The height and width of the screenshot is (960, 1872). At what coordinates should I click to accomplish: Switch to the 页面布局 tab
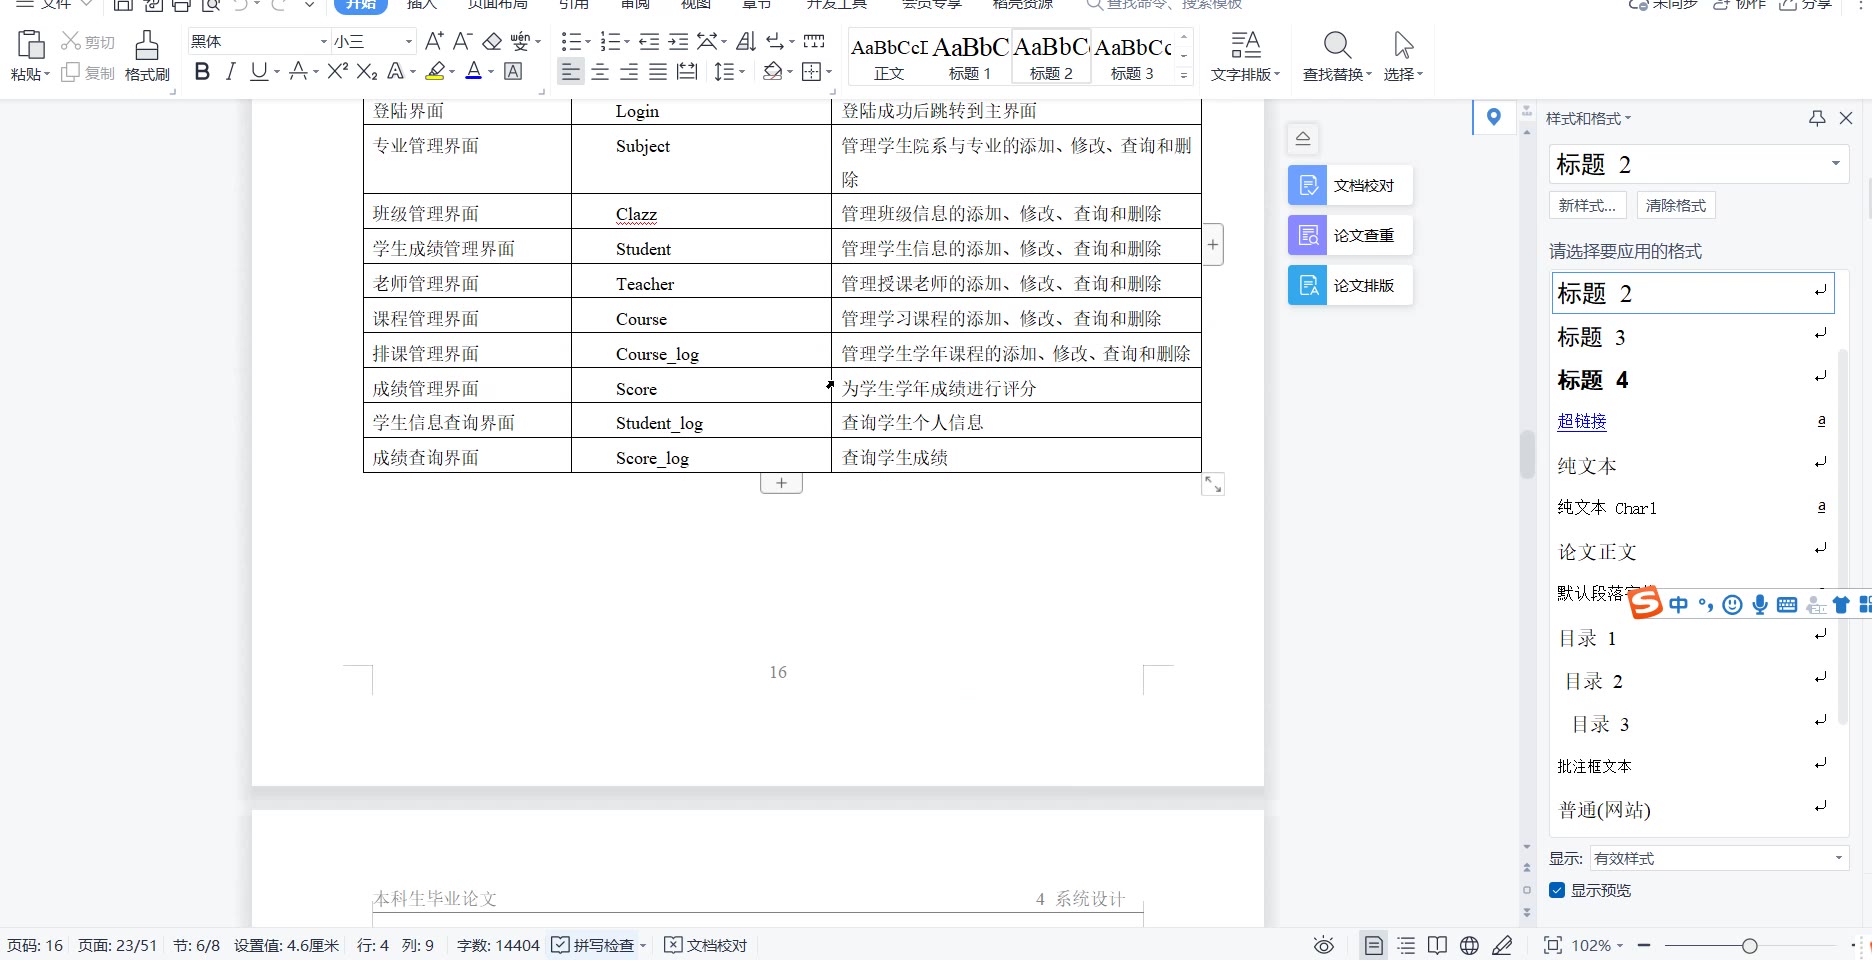(x=497, y=5)
